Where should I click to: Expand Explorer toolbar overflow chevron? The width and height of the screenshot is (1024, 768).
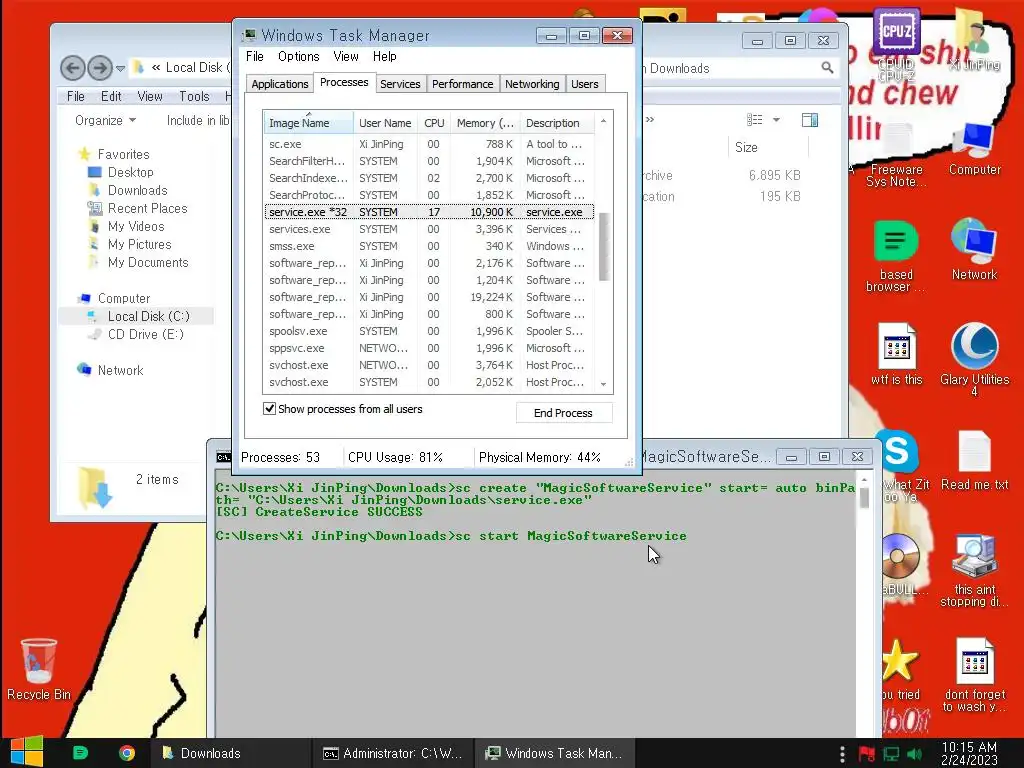coord(650,120)
